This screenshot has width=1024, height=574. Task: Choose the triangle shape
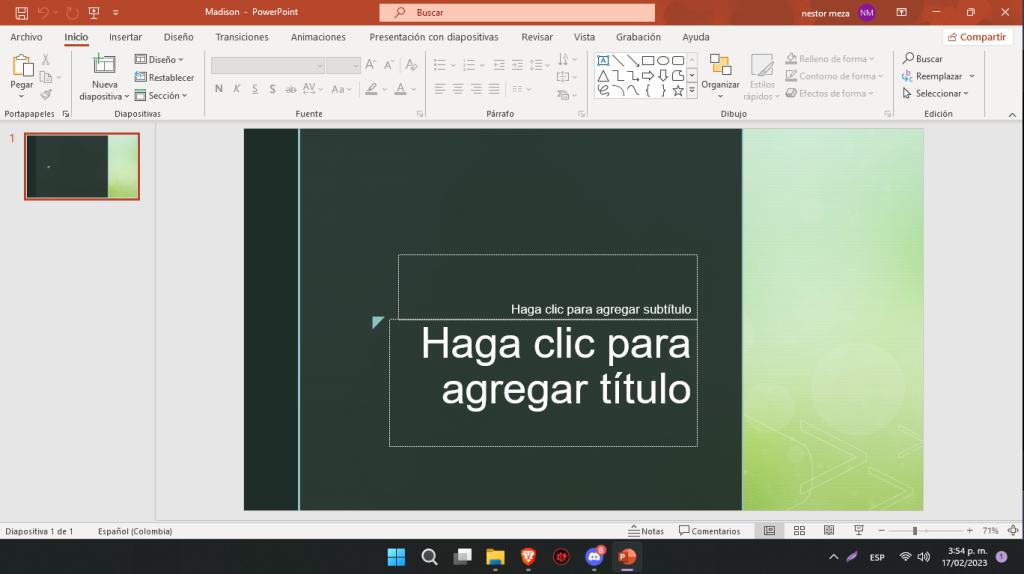[603, 76]
